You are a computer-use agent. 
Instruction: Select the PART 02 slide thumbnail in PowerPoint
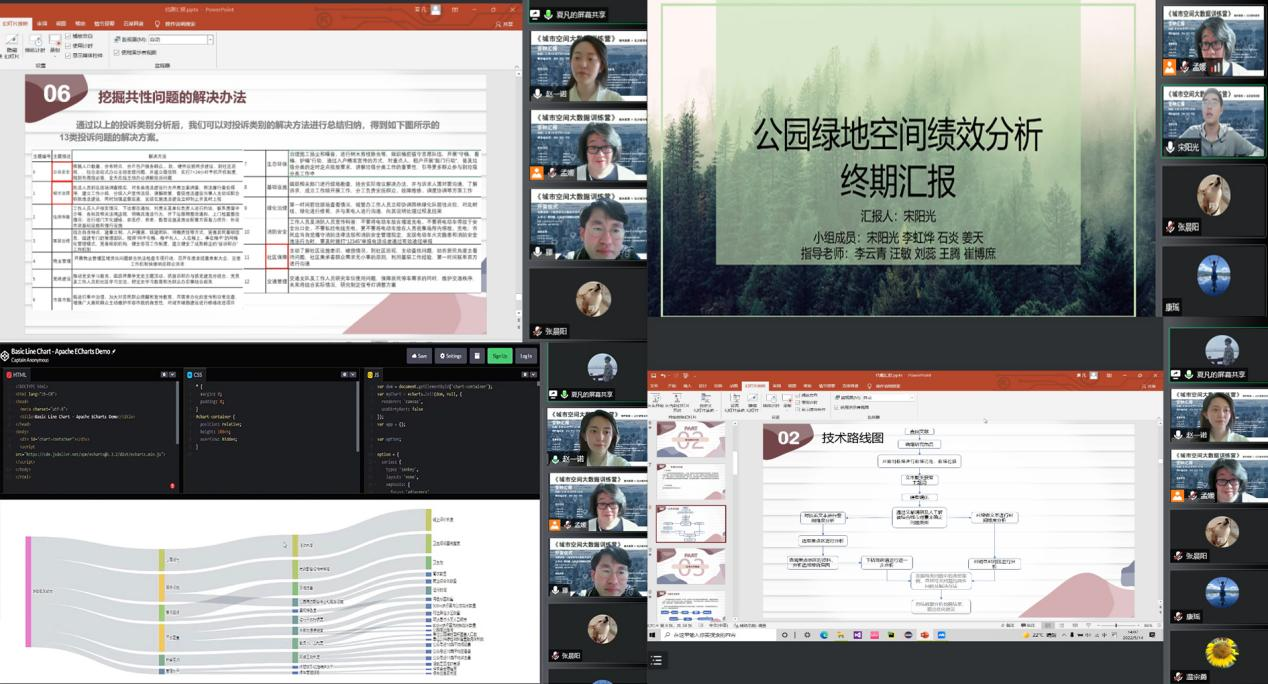point(691,440)
